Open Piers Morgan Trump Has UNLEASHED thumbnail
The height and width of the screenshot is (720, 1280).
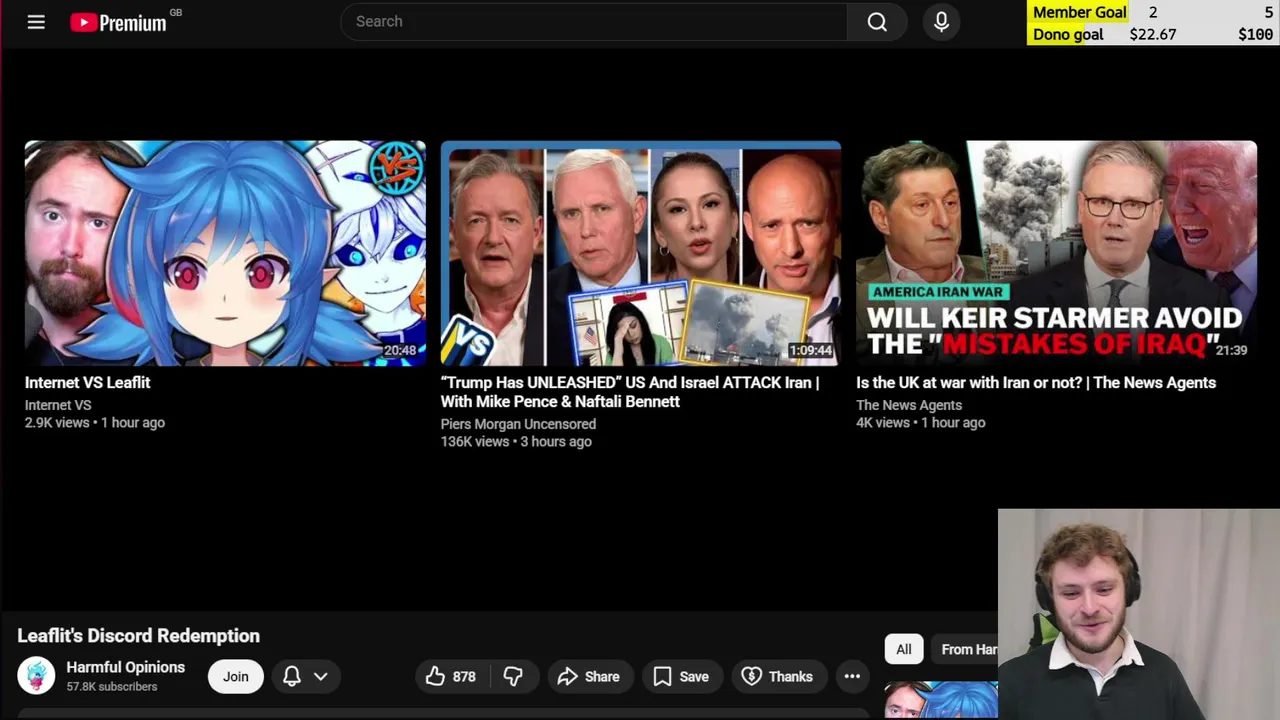(x=641, y=253)
